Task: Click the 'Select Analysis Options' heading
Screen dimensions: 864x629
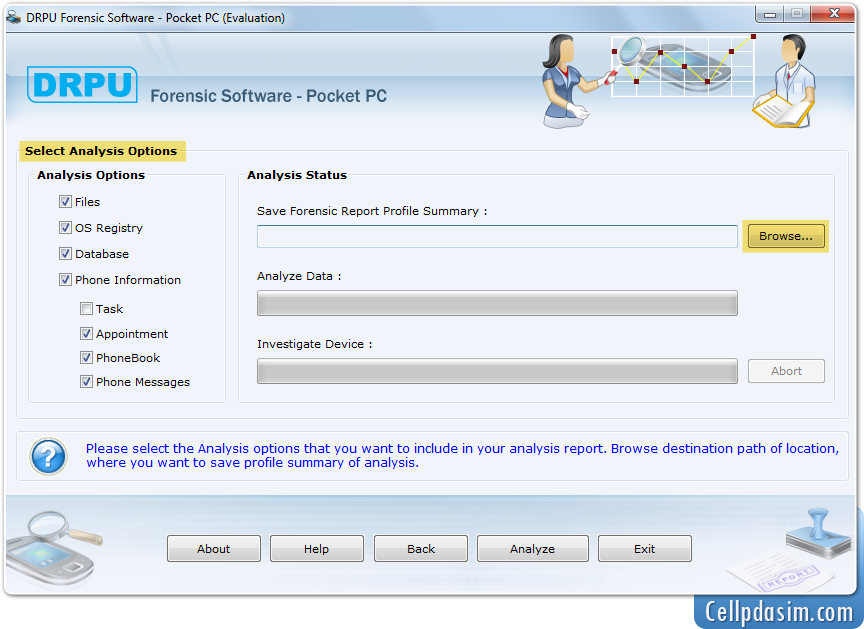Action: point(101,151)
